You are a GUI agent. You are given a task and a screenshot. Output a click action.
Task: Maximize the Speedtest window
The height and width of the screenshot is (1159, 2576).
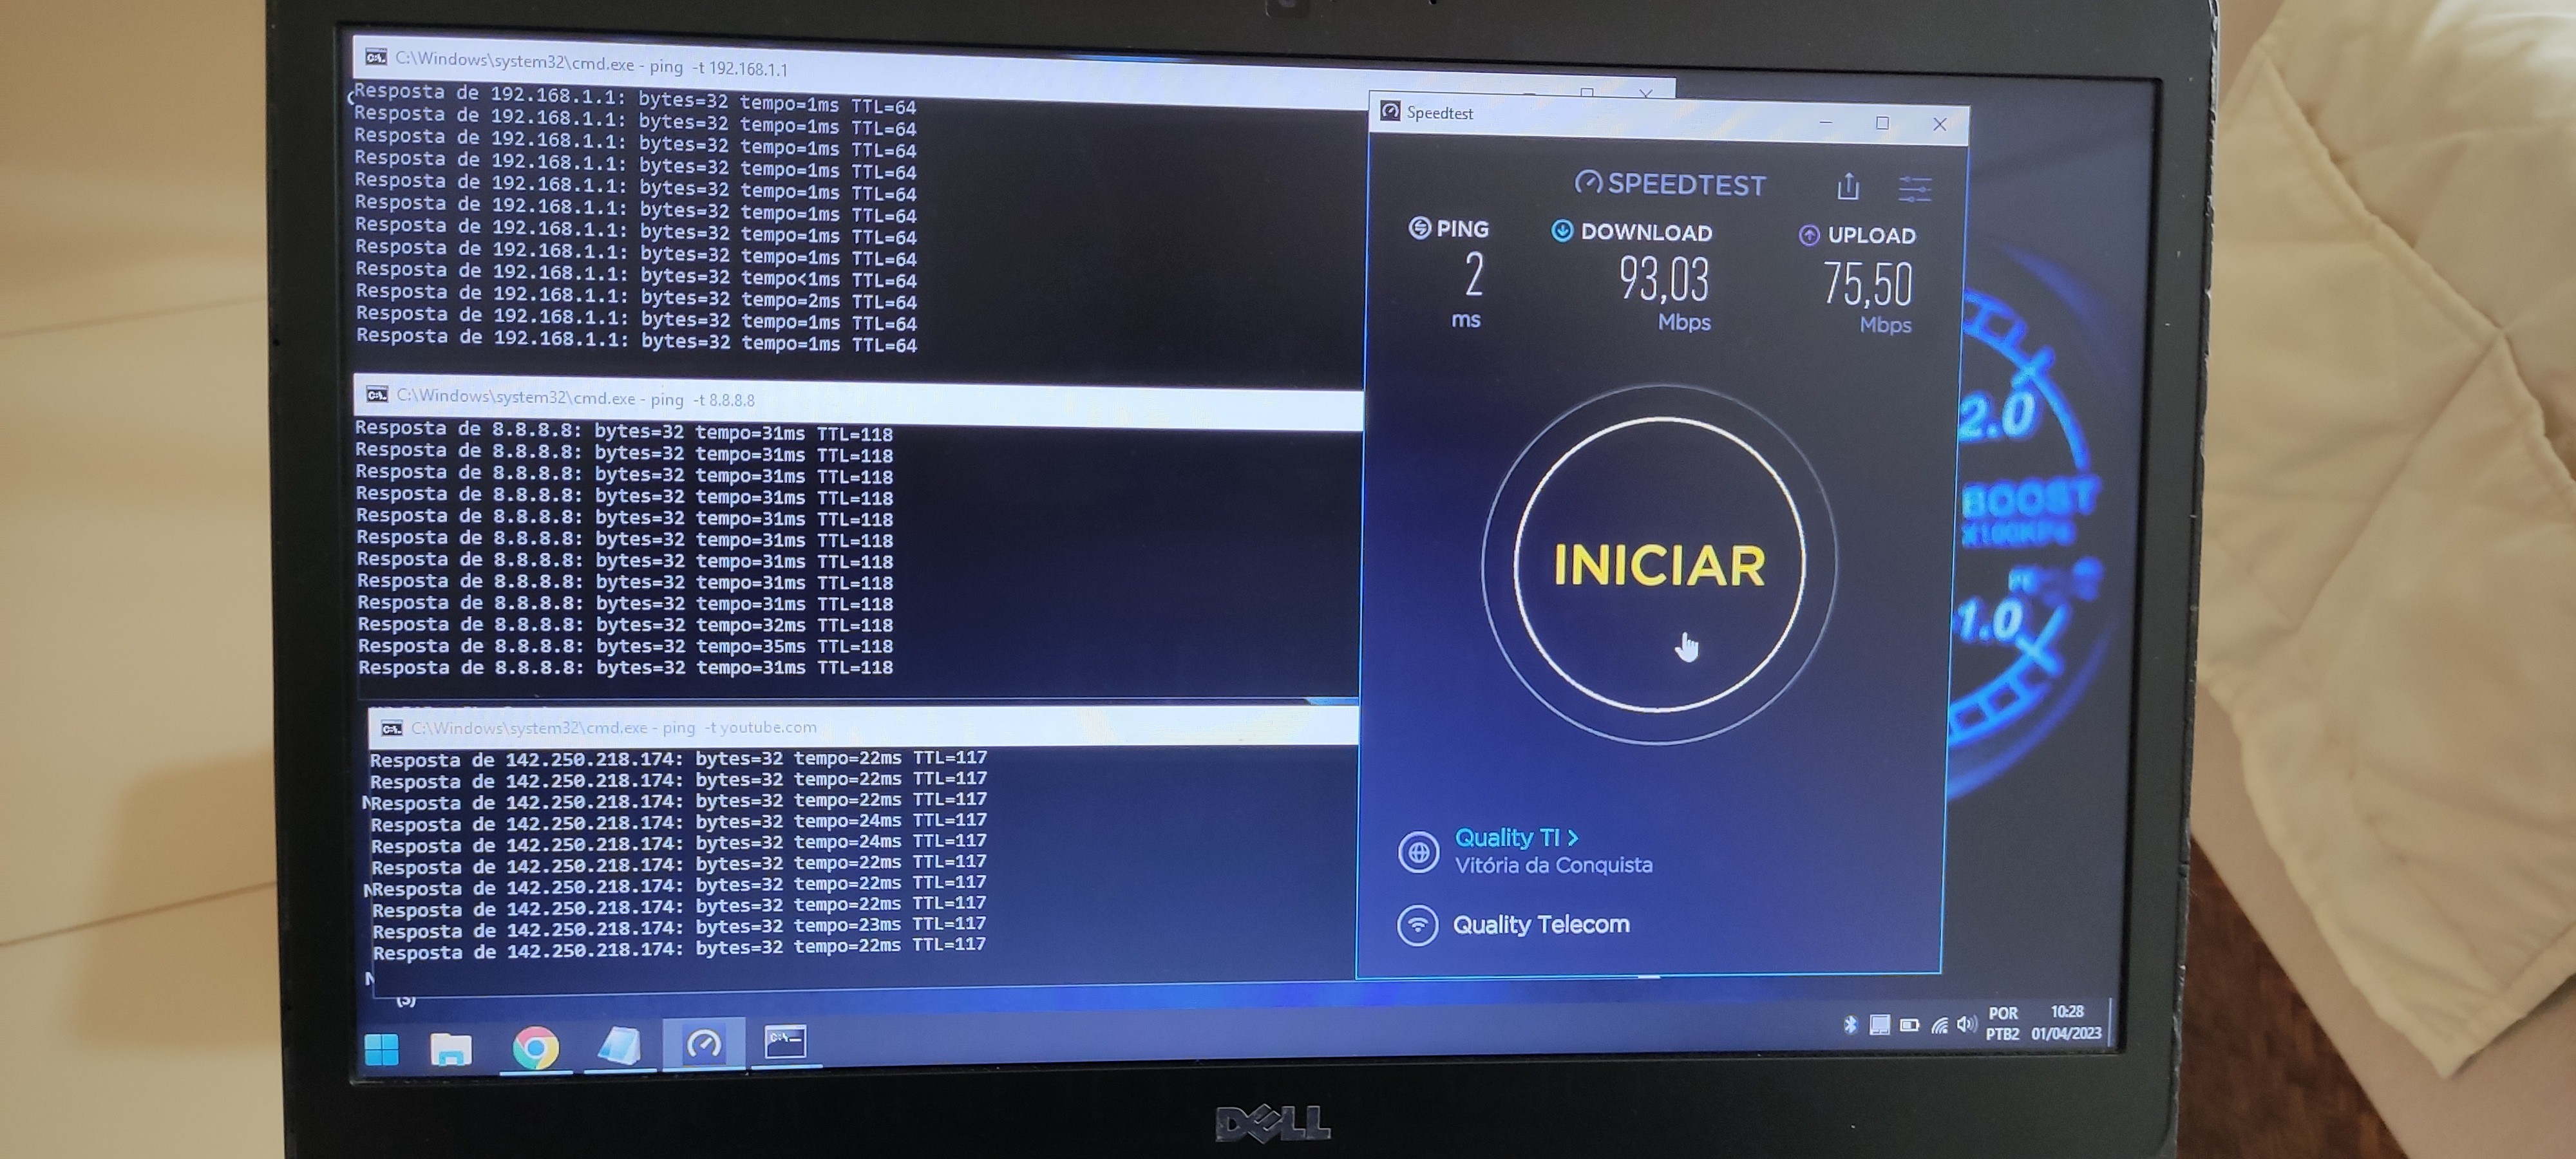1882,123
